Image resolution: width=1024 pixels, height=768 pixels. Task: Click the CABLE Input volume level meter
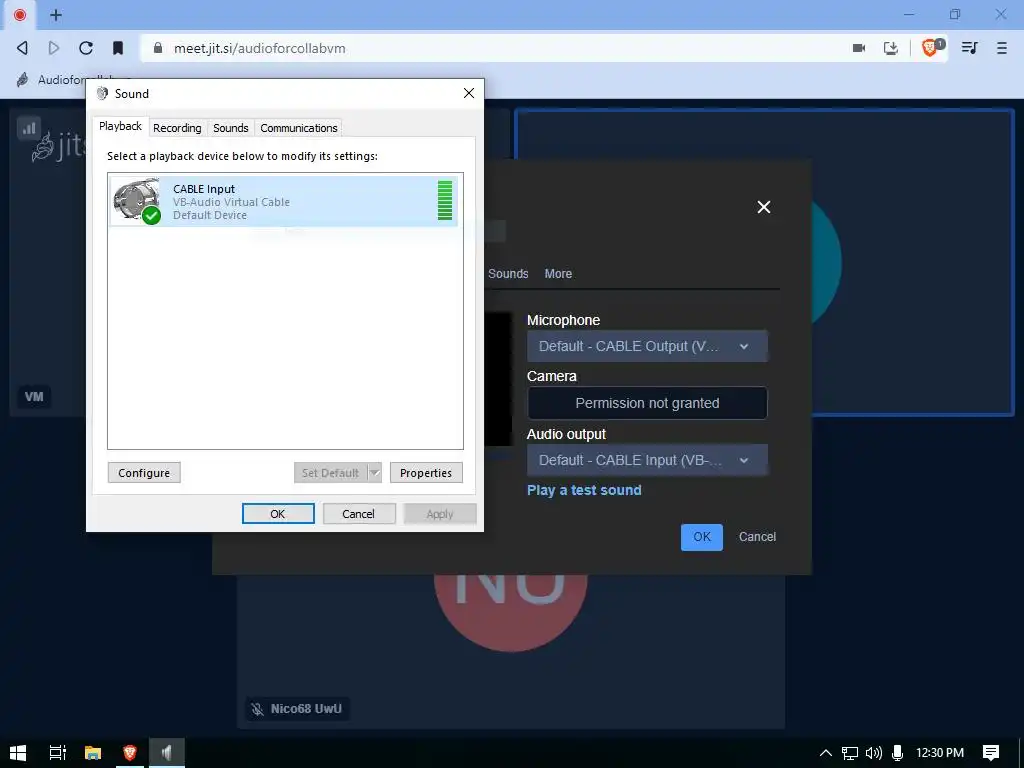[x=445, y=200]
